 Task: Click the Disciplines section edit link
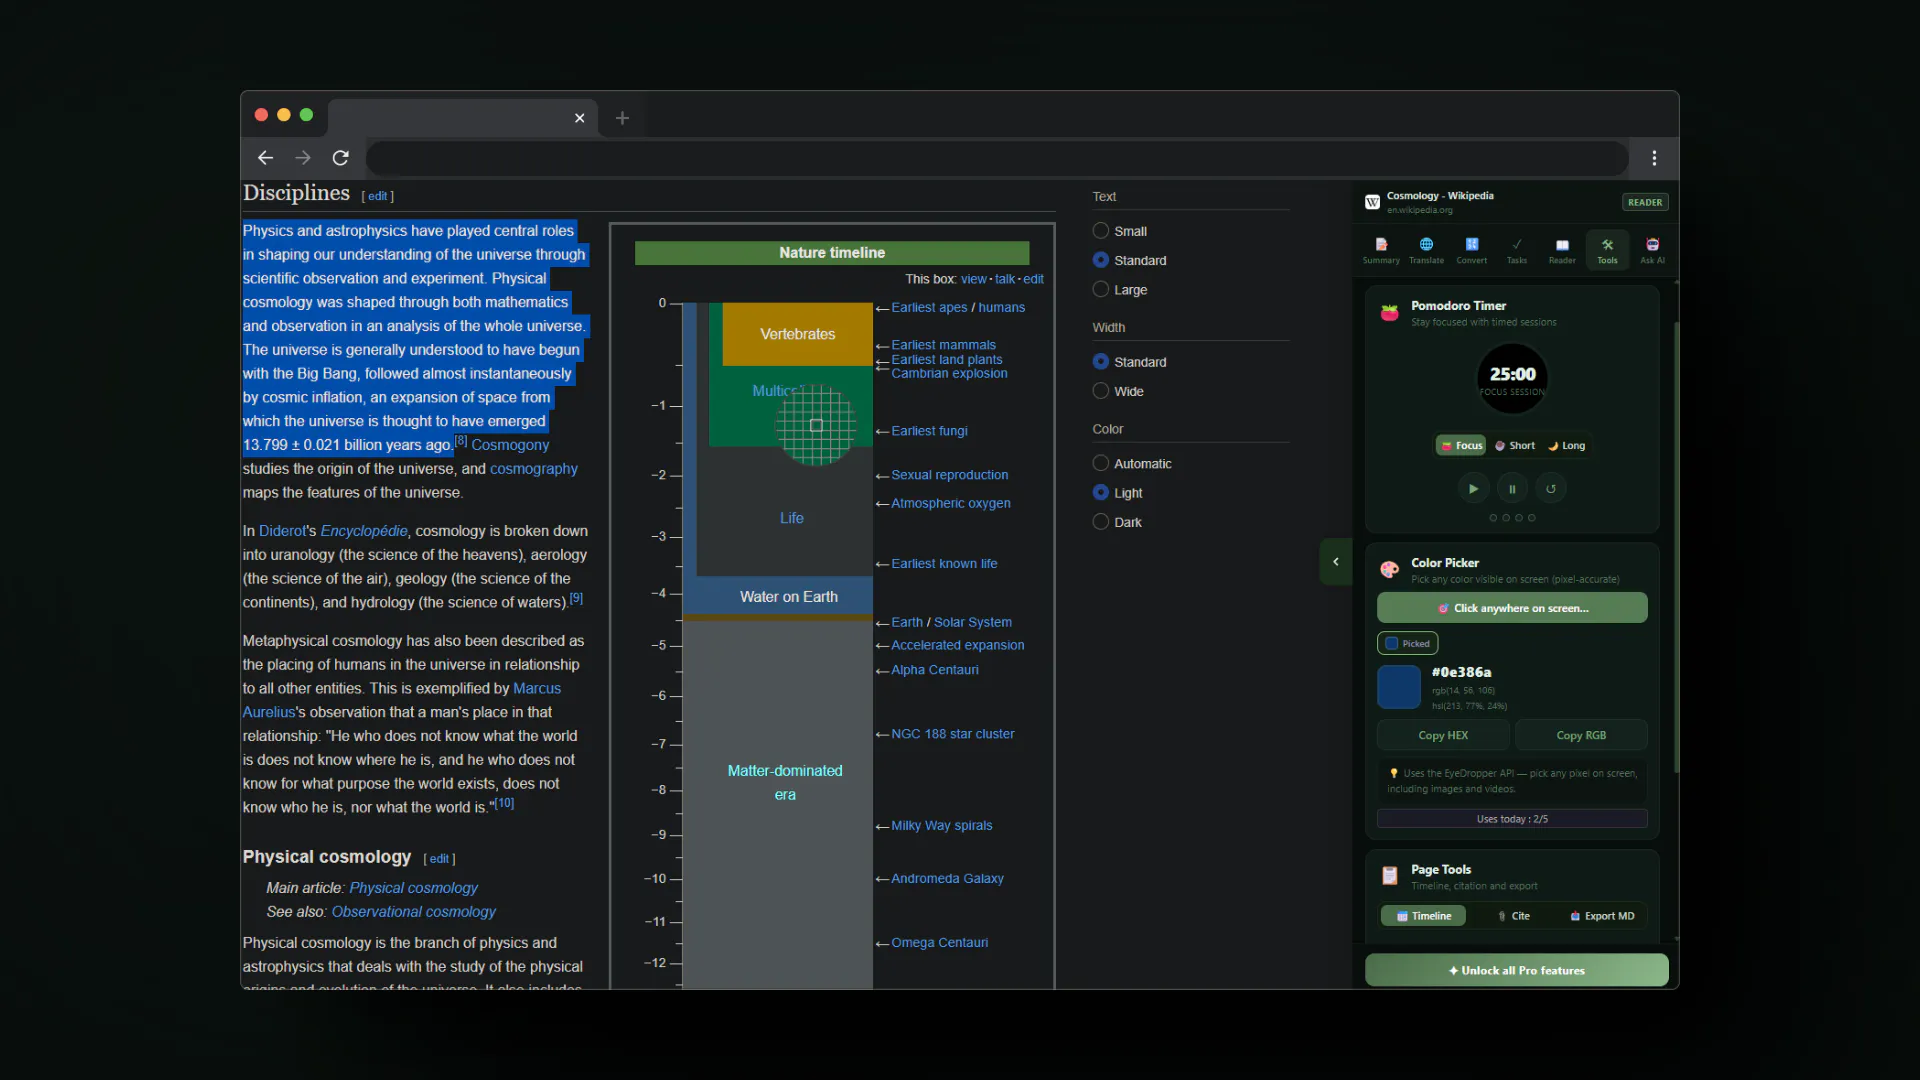click(378, 196)
